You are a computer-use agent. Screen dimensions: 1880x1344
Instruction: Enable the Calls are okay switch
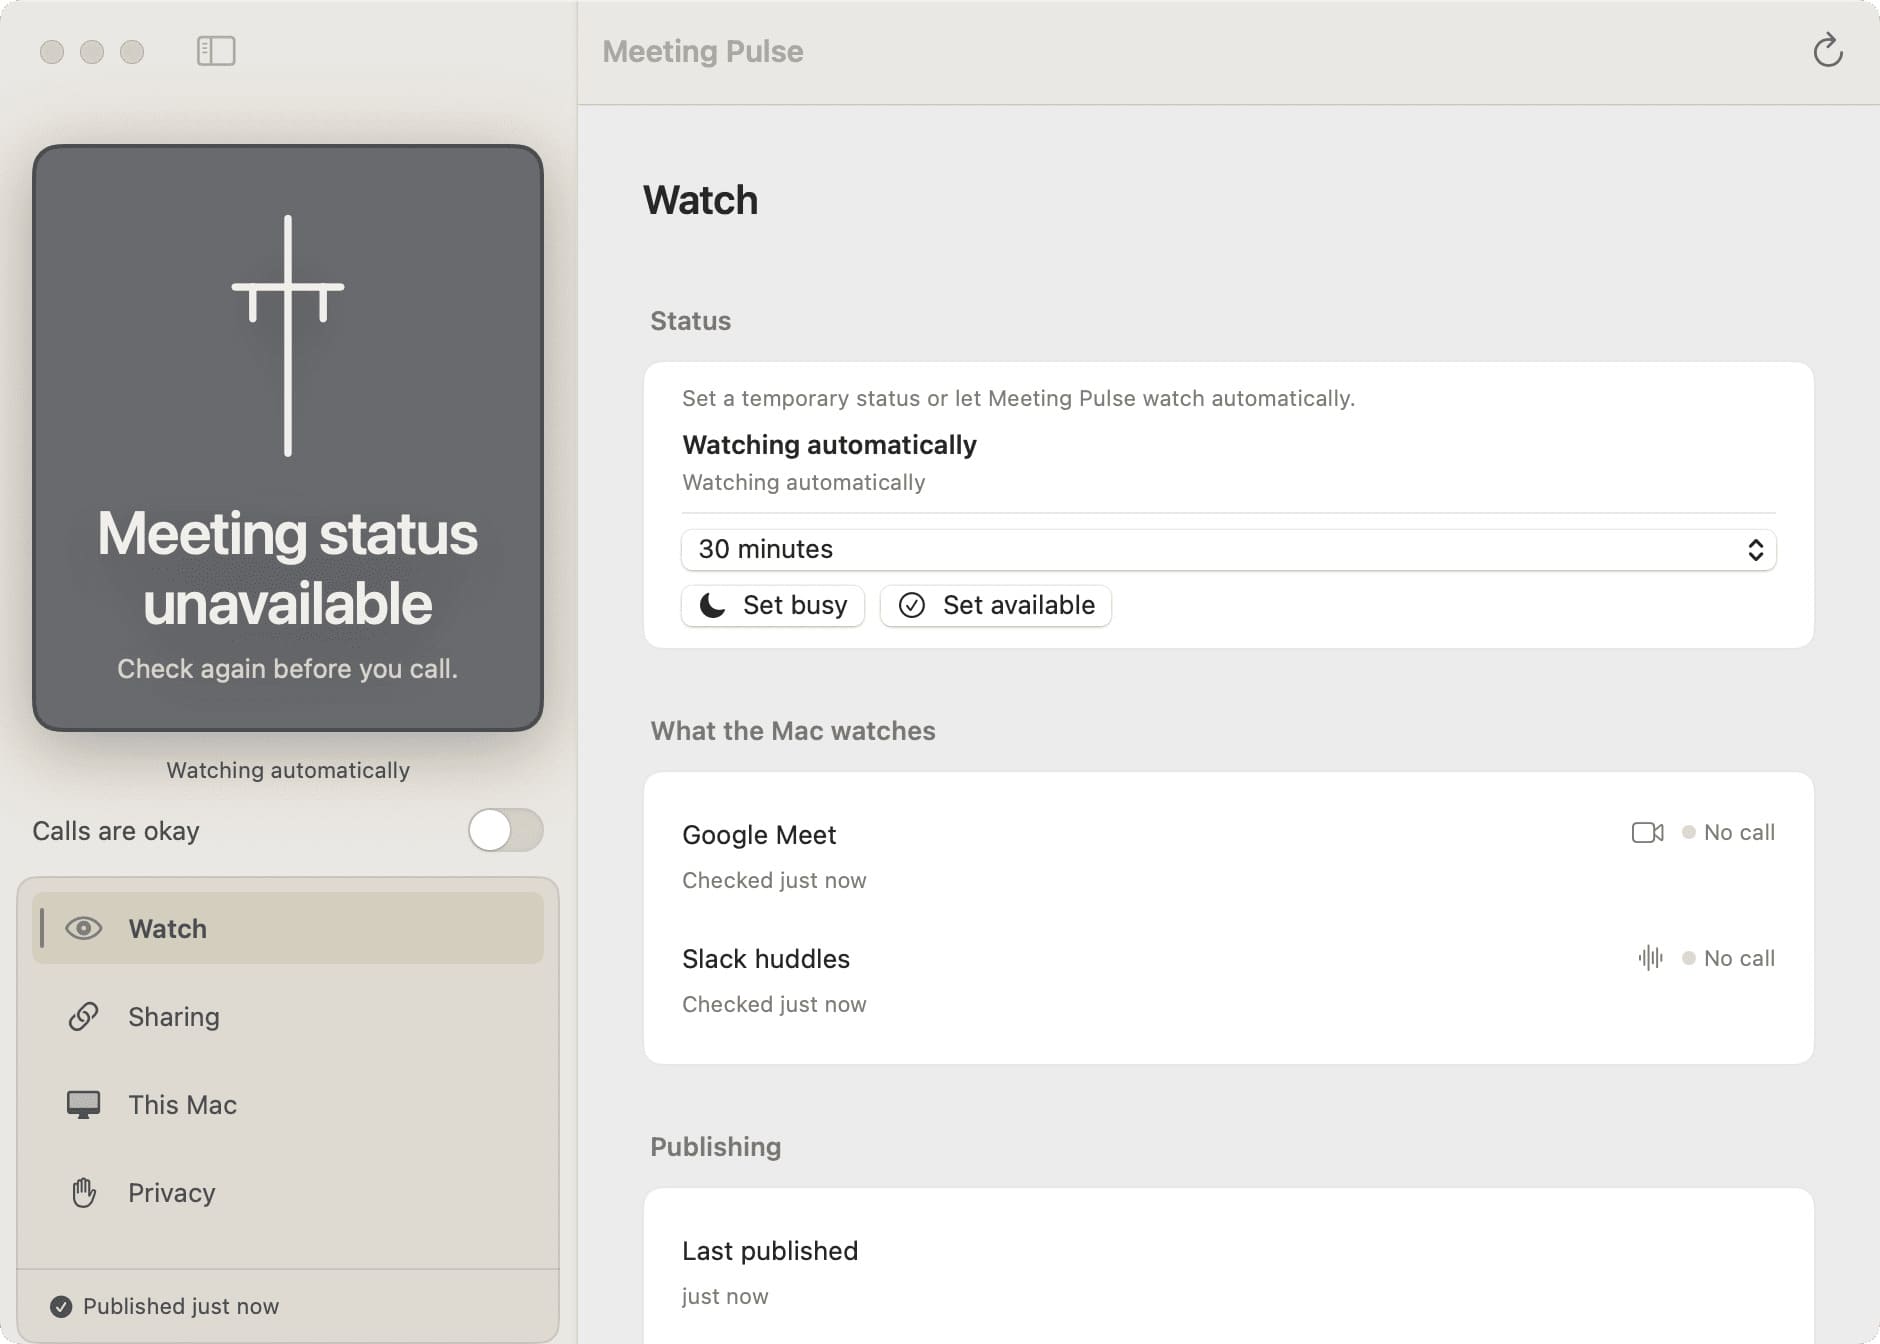(506, 830)
